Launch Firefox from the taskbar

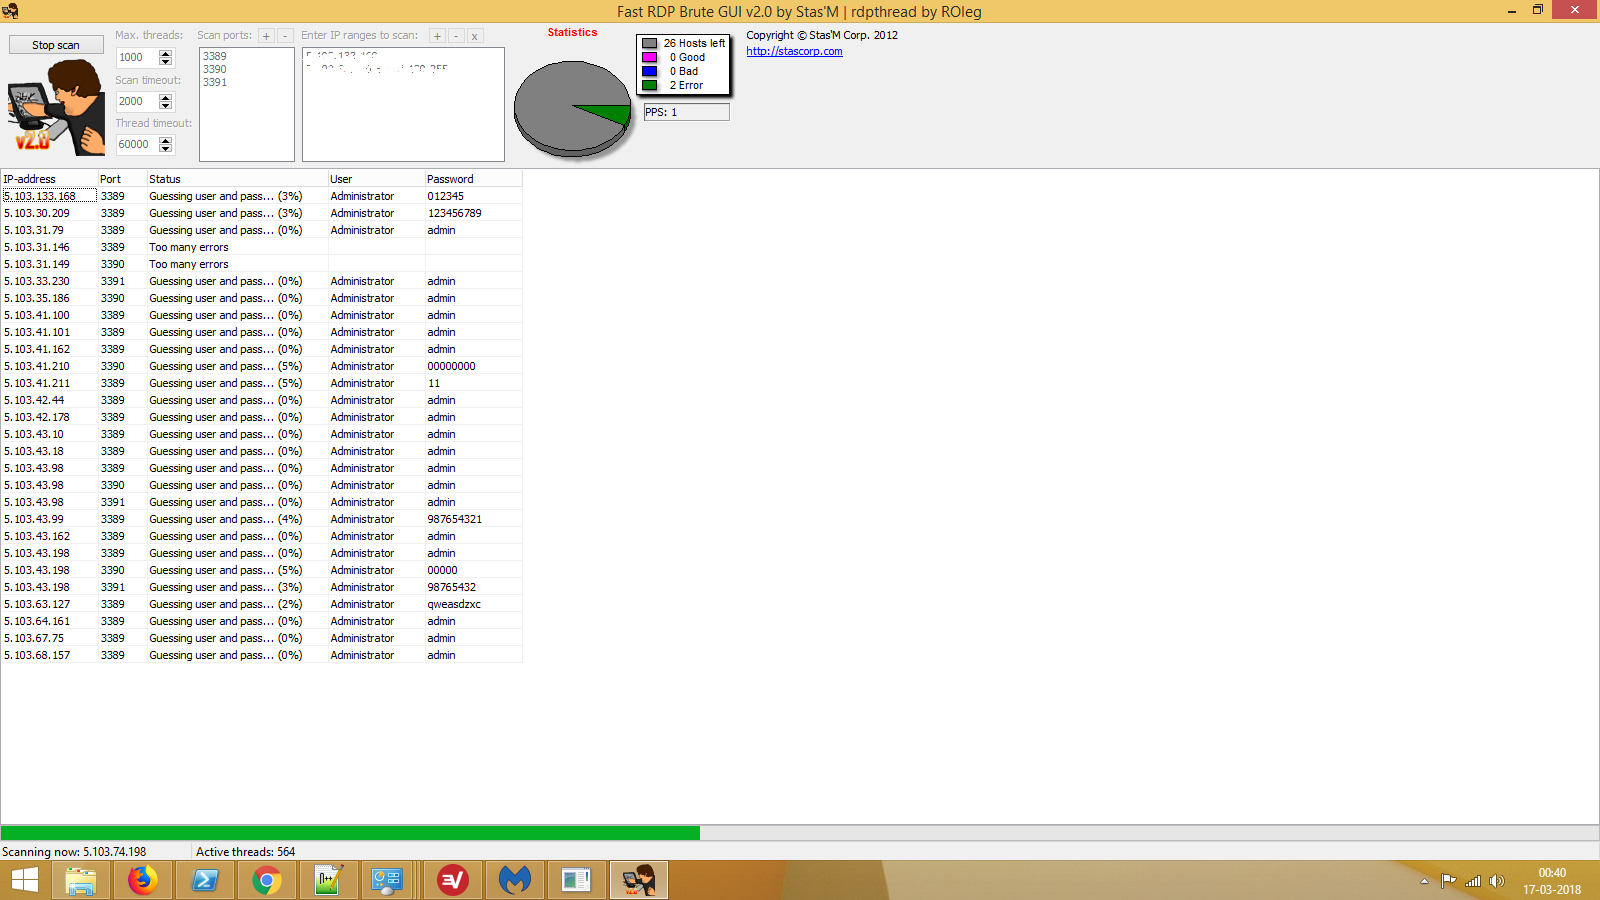[x=143, y=880]
